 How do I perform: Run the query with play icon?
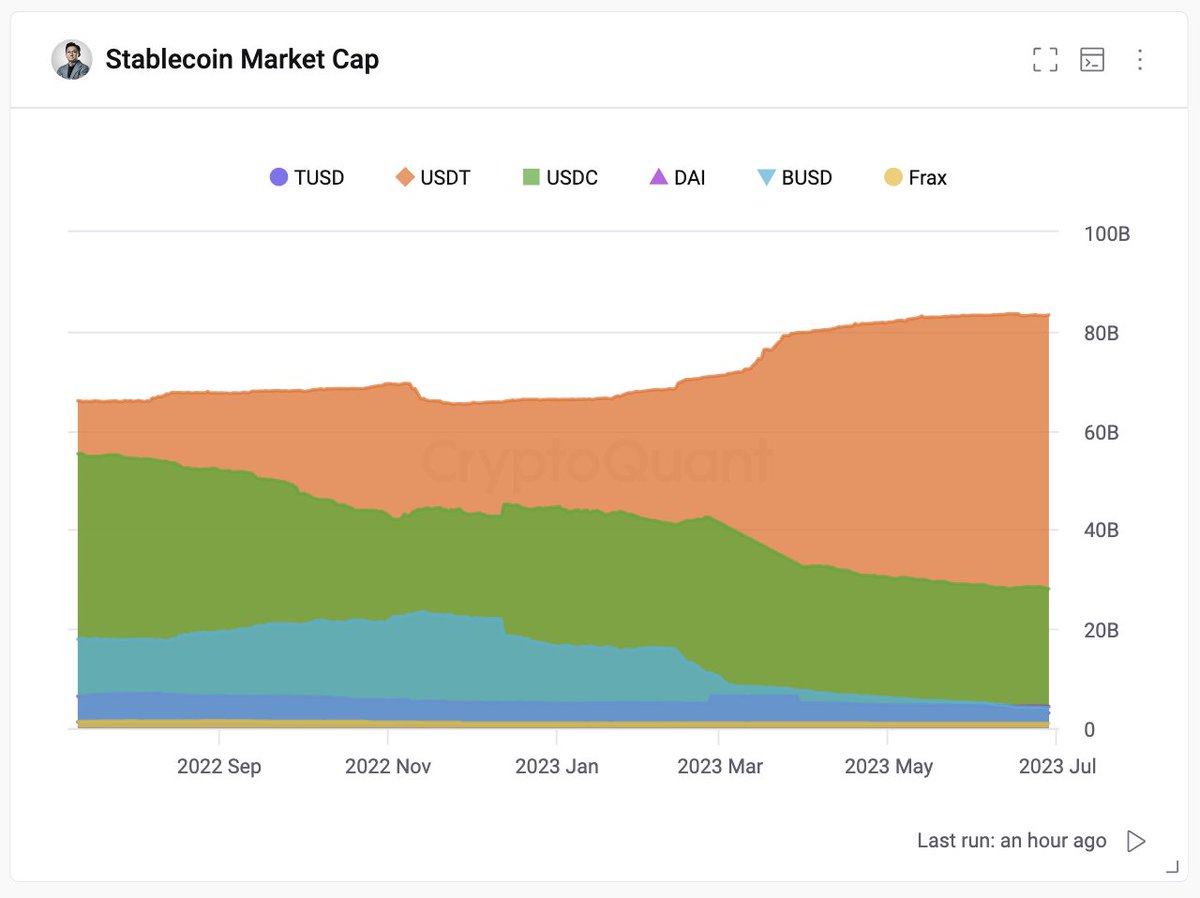point(1136,841)
